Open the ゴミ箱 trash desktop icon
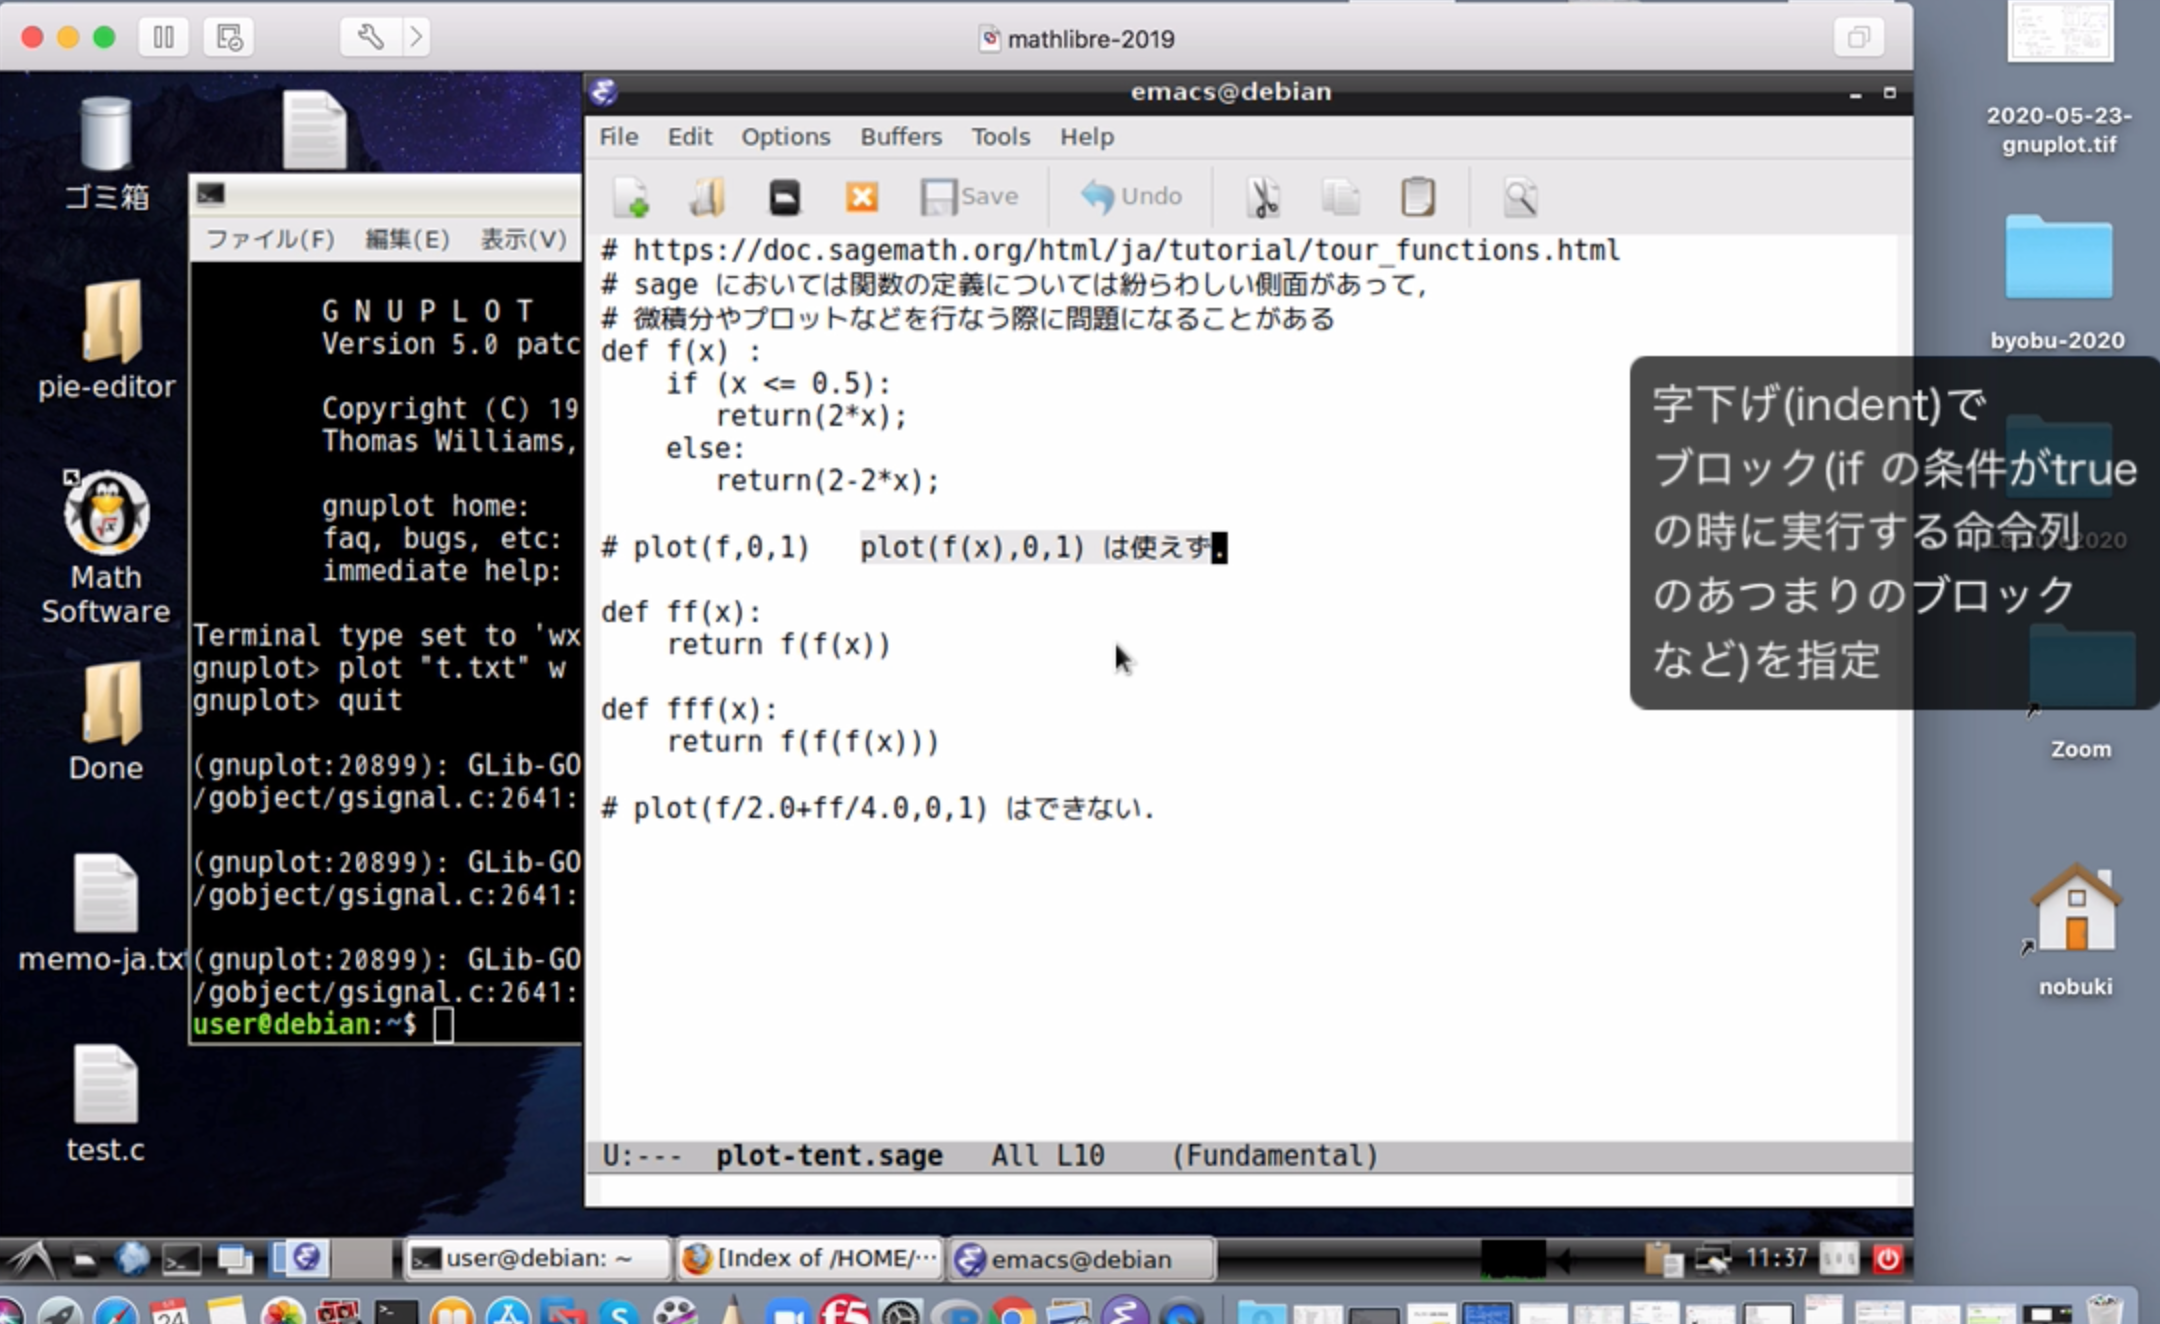The image size is (2160, 1324). (106, 154)
